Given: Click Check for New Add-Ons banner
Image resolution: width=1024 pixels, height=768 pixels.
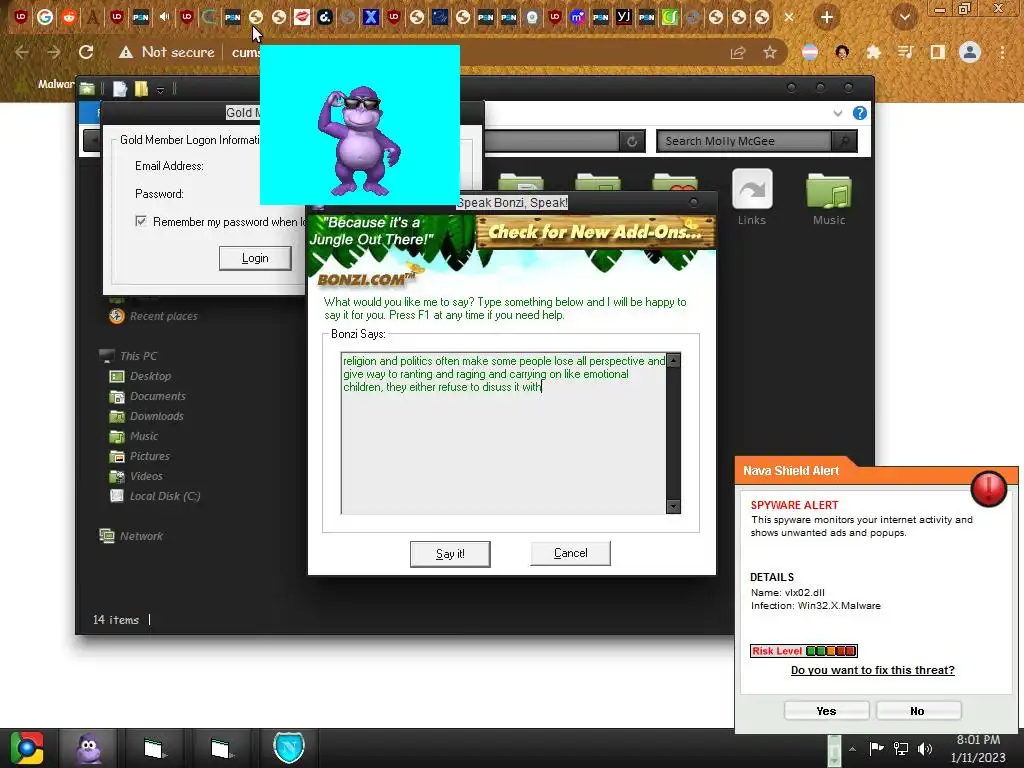Looking at the screenshot, I should pos(596,232).
